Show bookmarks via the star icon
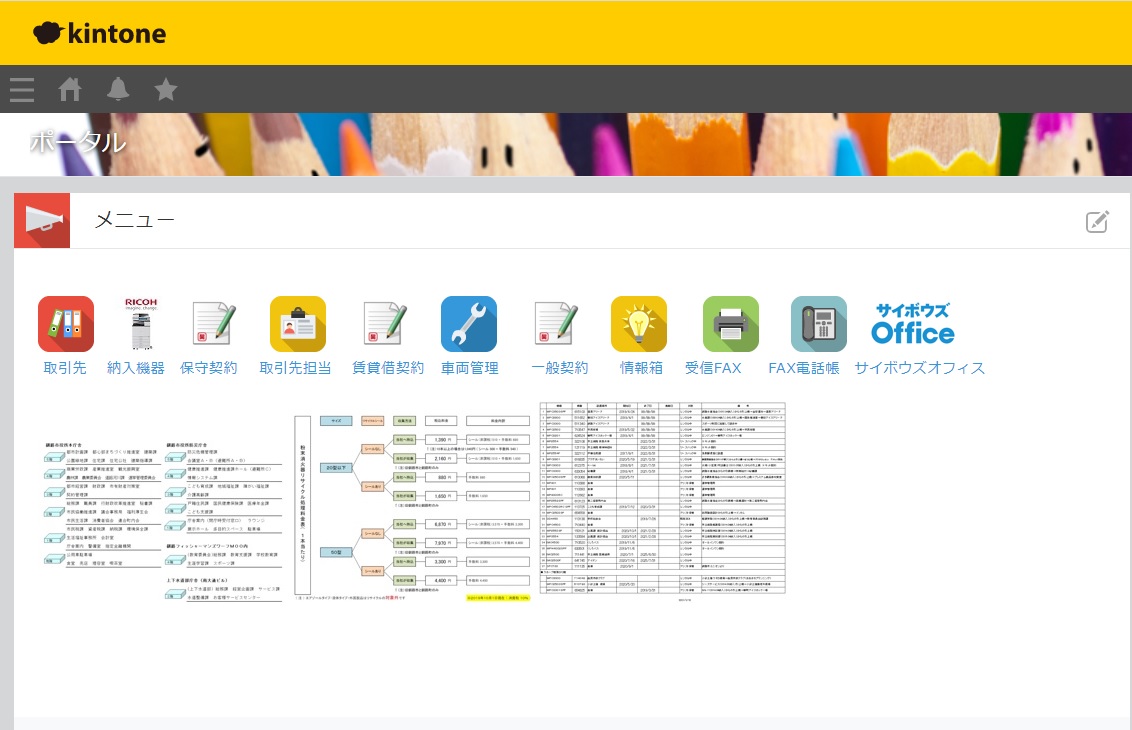 166,90
